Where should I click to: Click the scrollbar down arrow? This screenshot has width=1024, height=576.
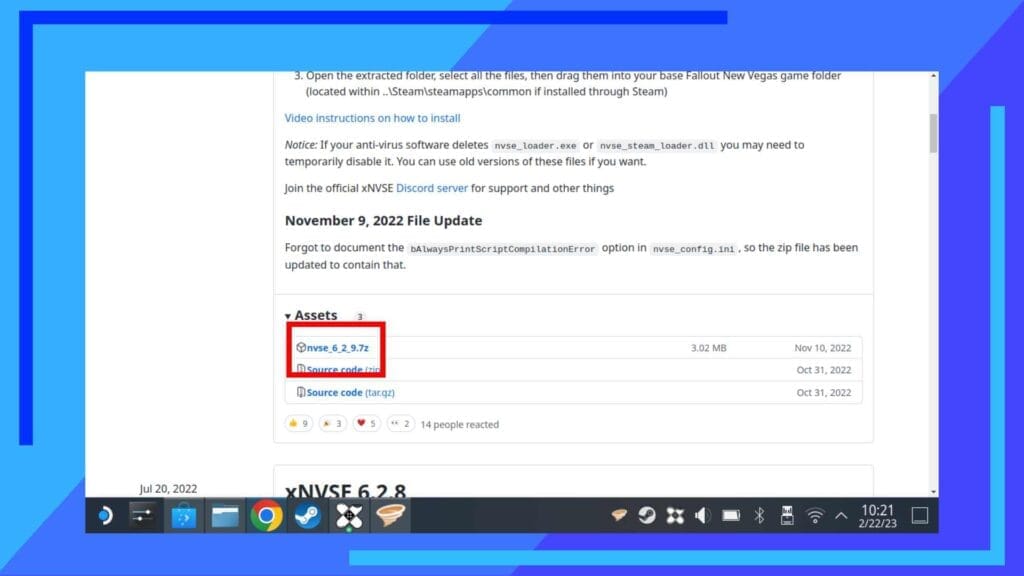(x=933, y=492)
